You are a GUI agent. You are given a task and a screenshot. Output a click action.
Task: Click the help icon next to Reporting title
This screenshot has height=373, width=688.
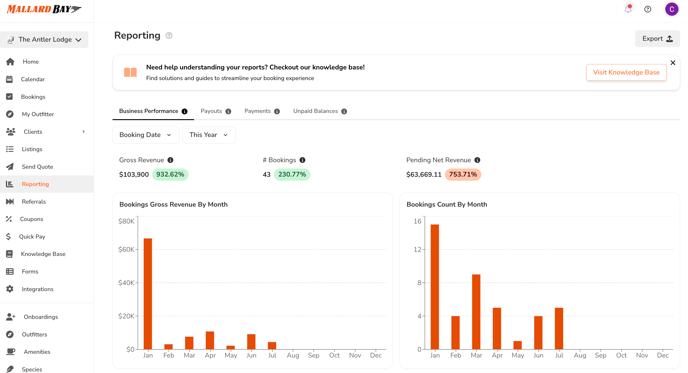click(169, 36)
